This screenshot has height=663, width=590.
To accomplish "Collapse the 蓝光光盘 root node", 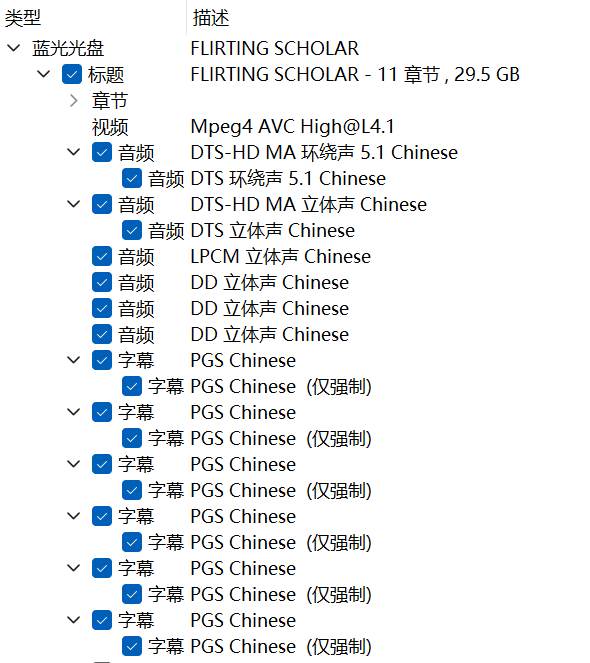I will click(x=14, y=48).
